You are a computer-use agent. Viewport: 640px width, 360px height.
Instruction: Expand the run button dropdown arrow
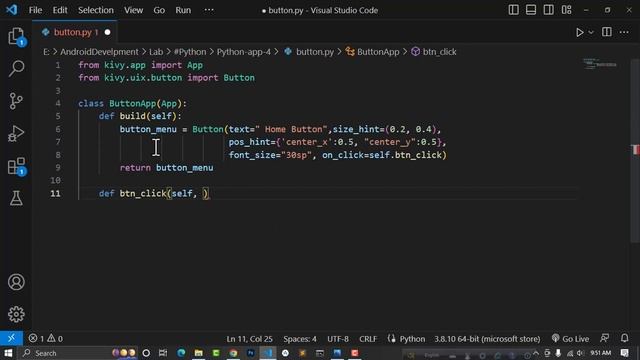tap(591, 32)
